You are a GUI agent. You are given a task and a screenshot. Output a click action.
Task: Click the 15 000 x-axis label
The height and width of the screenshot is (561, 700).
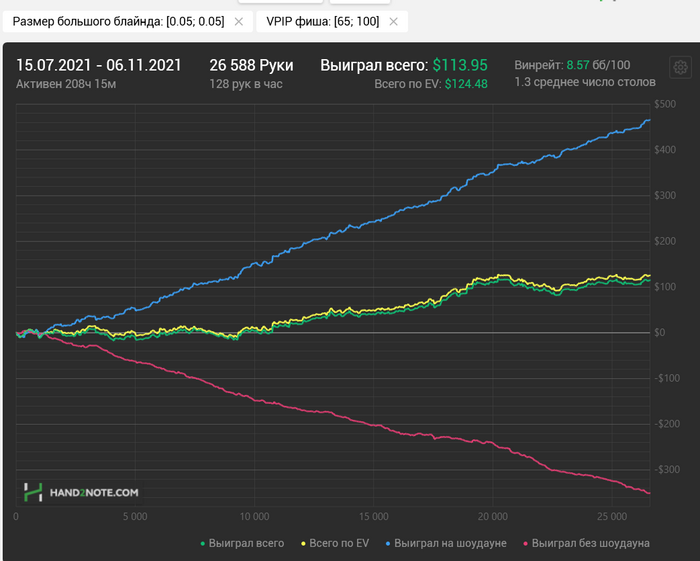374,517
